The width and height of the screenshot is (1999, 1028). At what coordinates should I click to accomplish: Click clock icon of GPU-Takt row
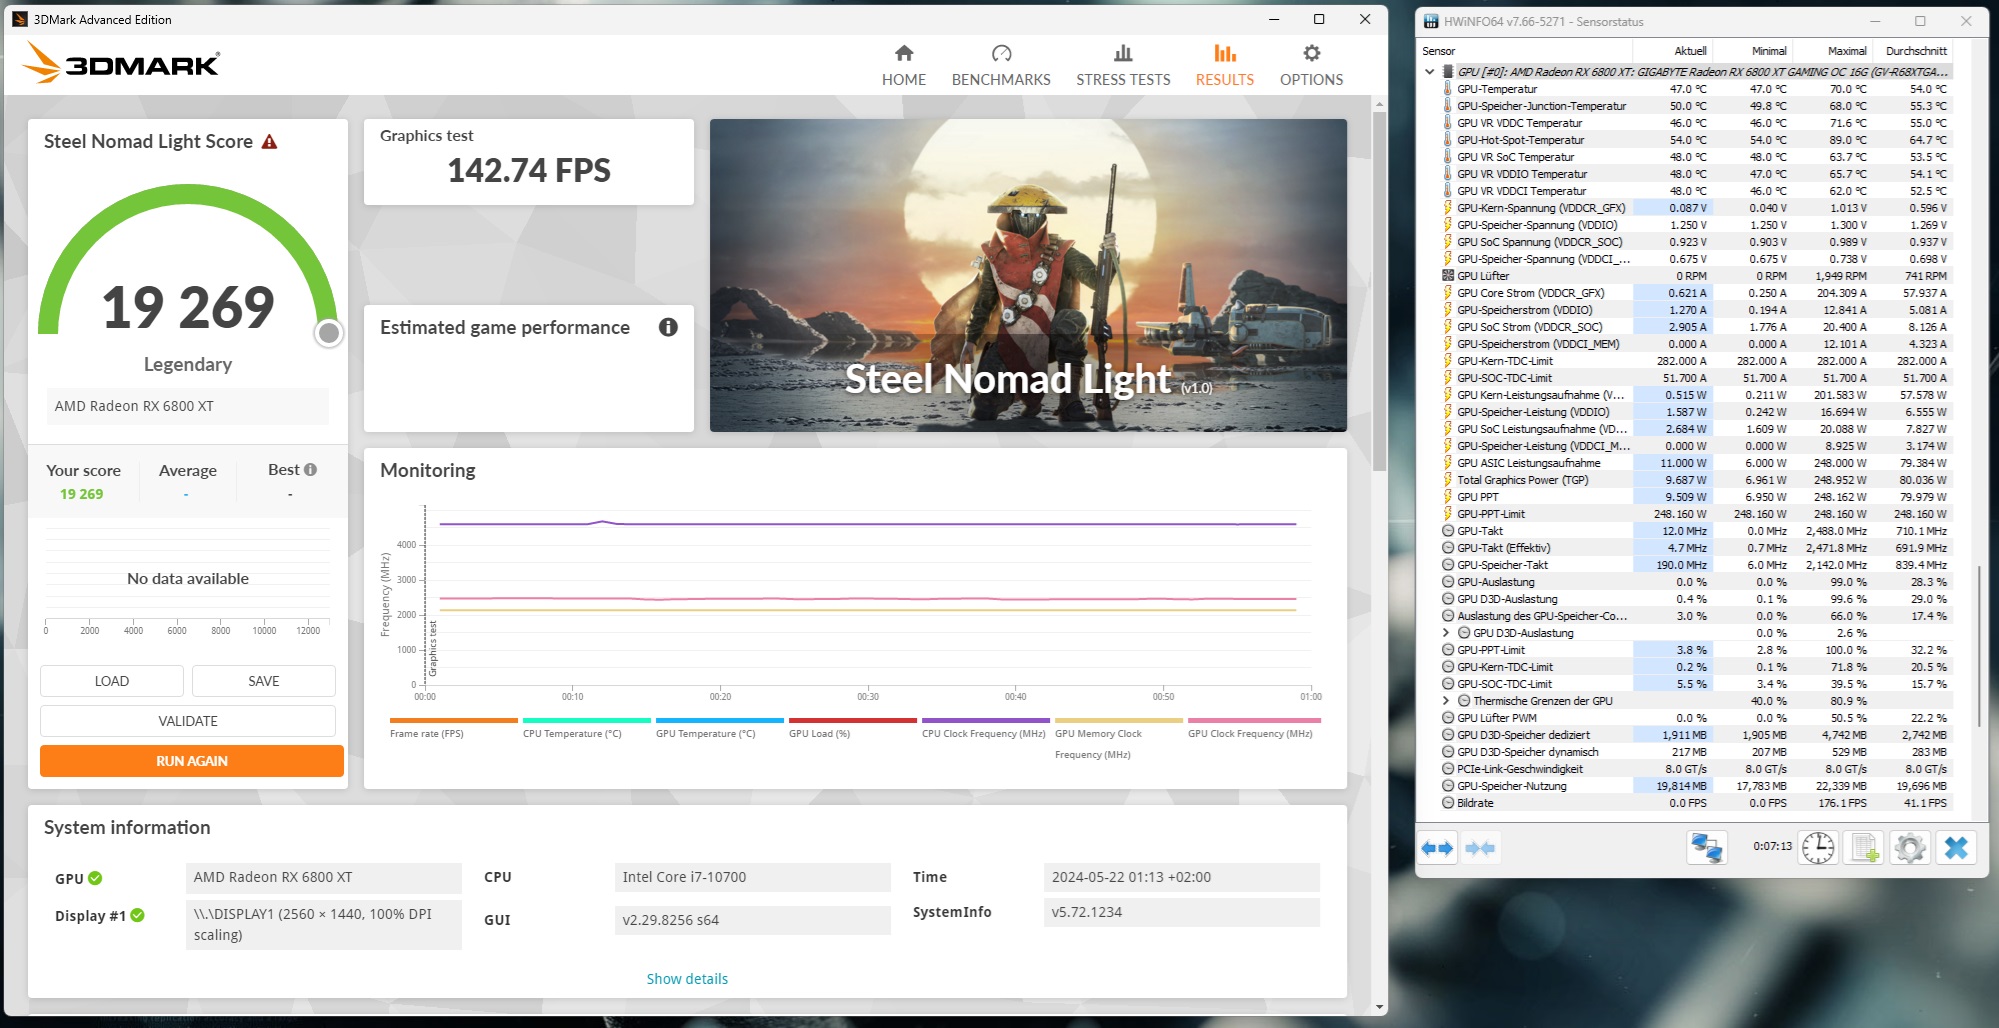click(1447, 531)
